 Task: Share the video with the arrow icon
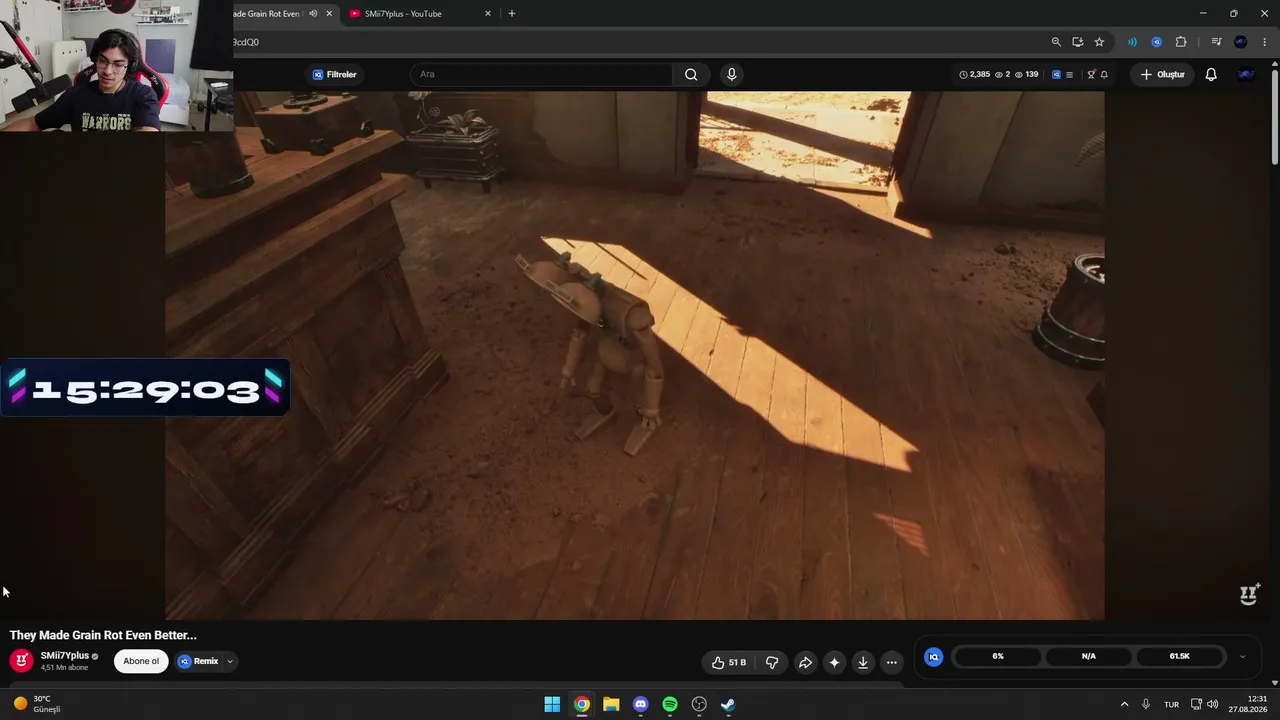805,662
